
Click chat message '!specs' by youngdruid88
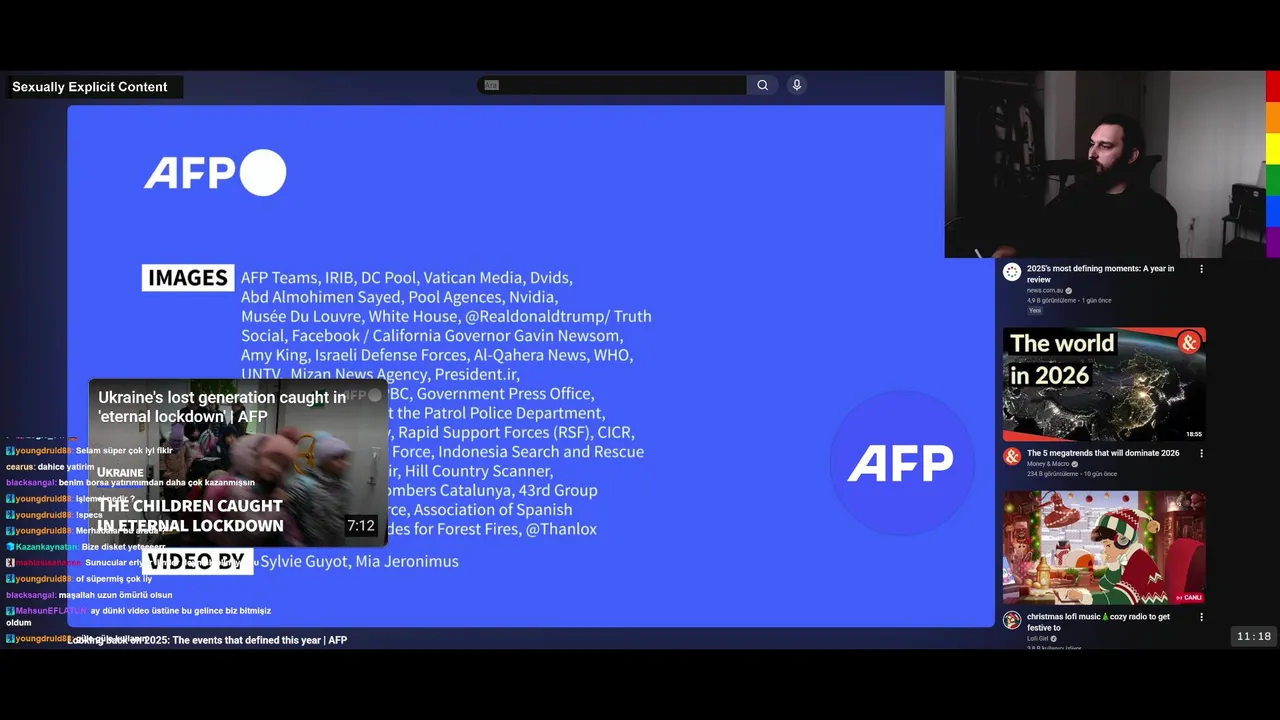tap(89, 515)
